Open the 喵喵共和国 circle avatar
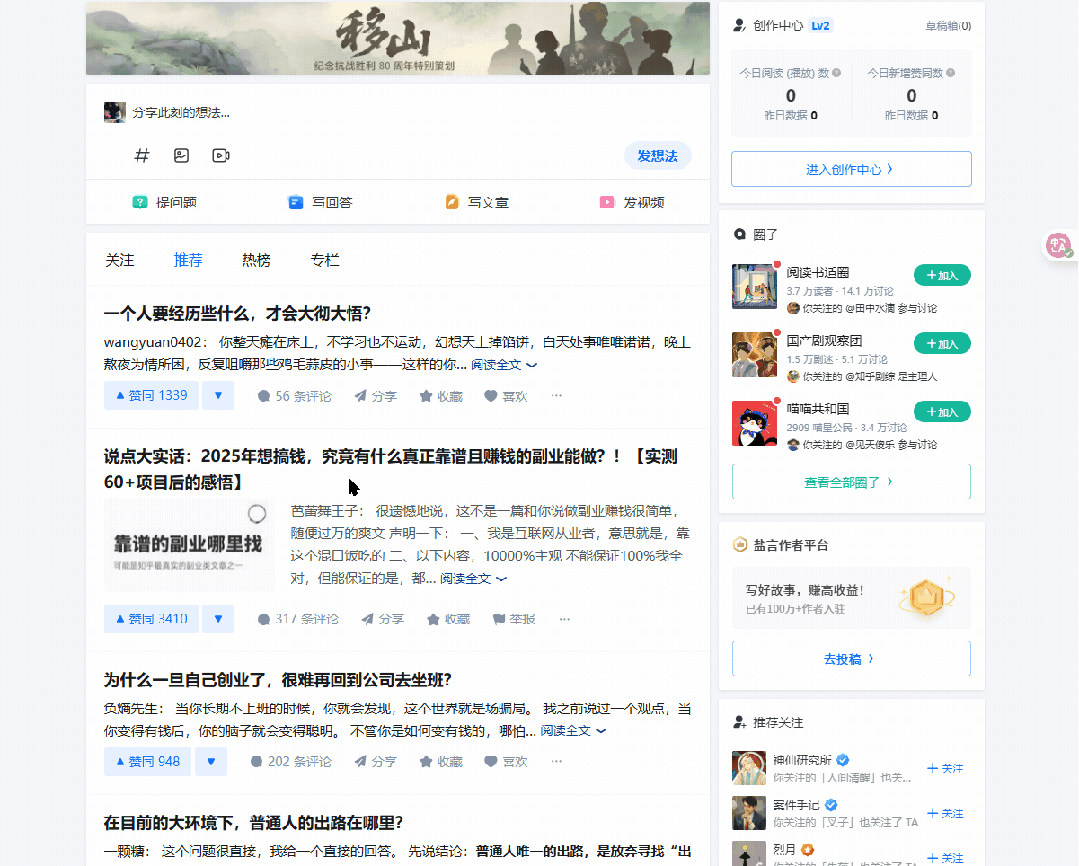Screen dimensions: 1079x866 754,423
